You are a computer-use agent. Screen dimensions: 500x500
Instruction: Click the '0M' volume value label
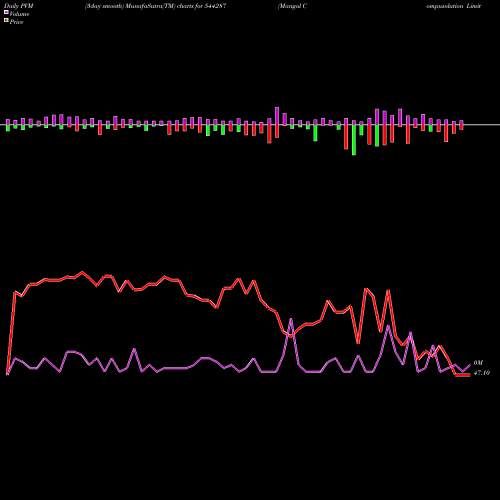click(478, 363)
